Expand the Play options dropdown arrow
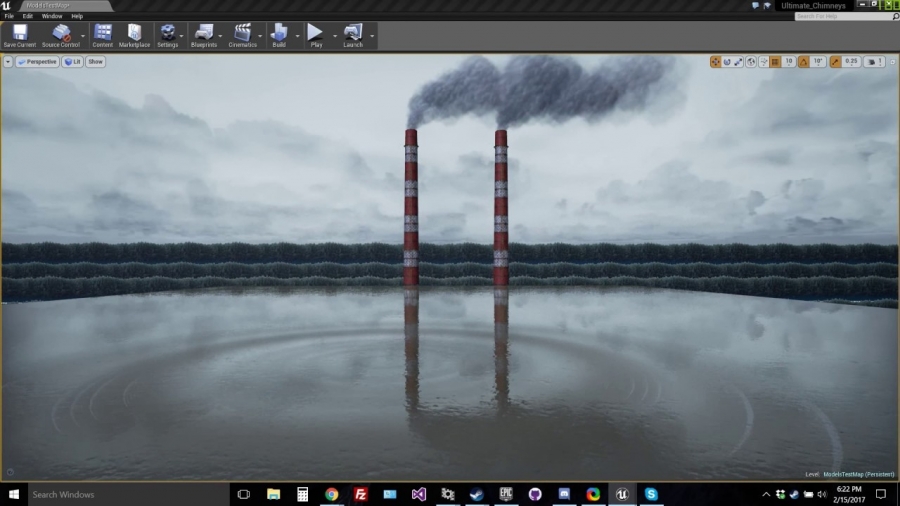Image resolution: width=900 pixels, height=506 pixels. (x=335, y=36)
